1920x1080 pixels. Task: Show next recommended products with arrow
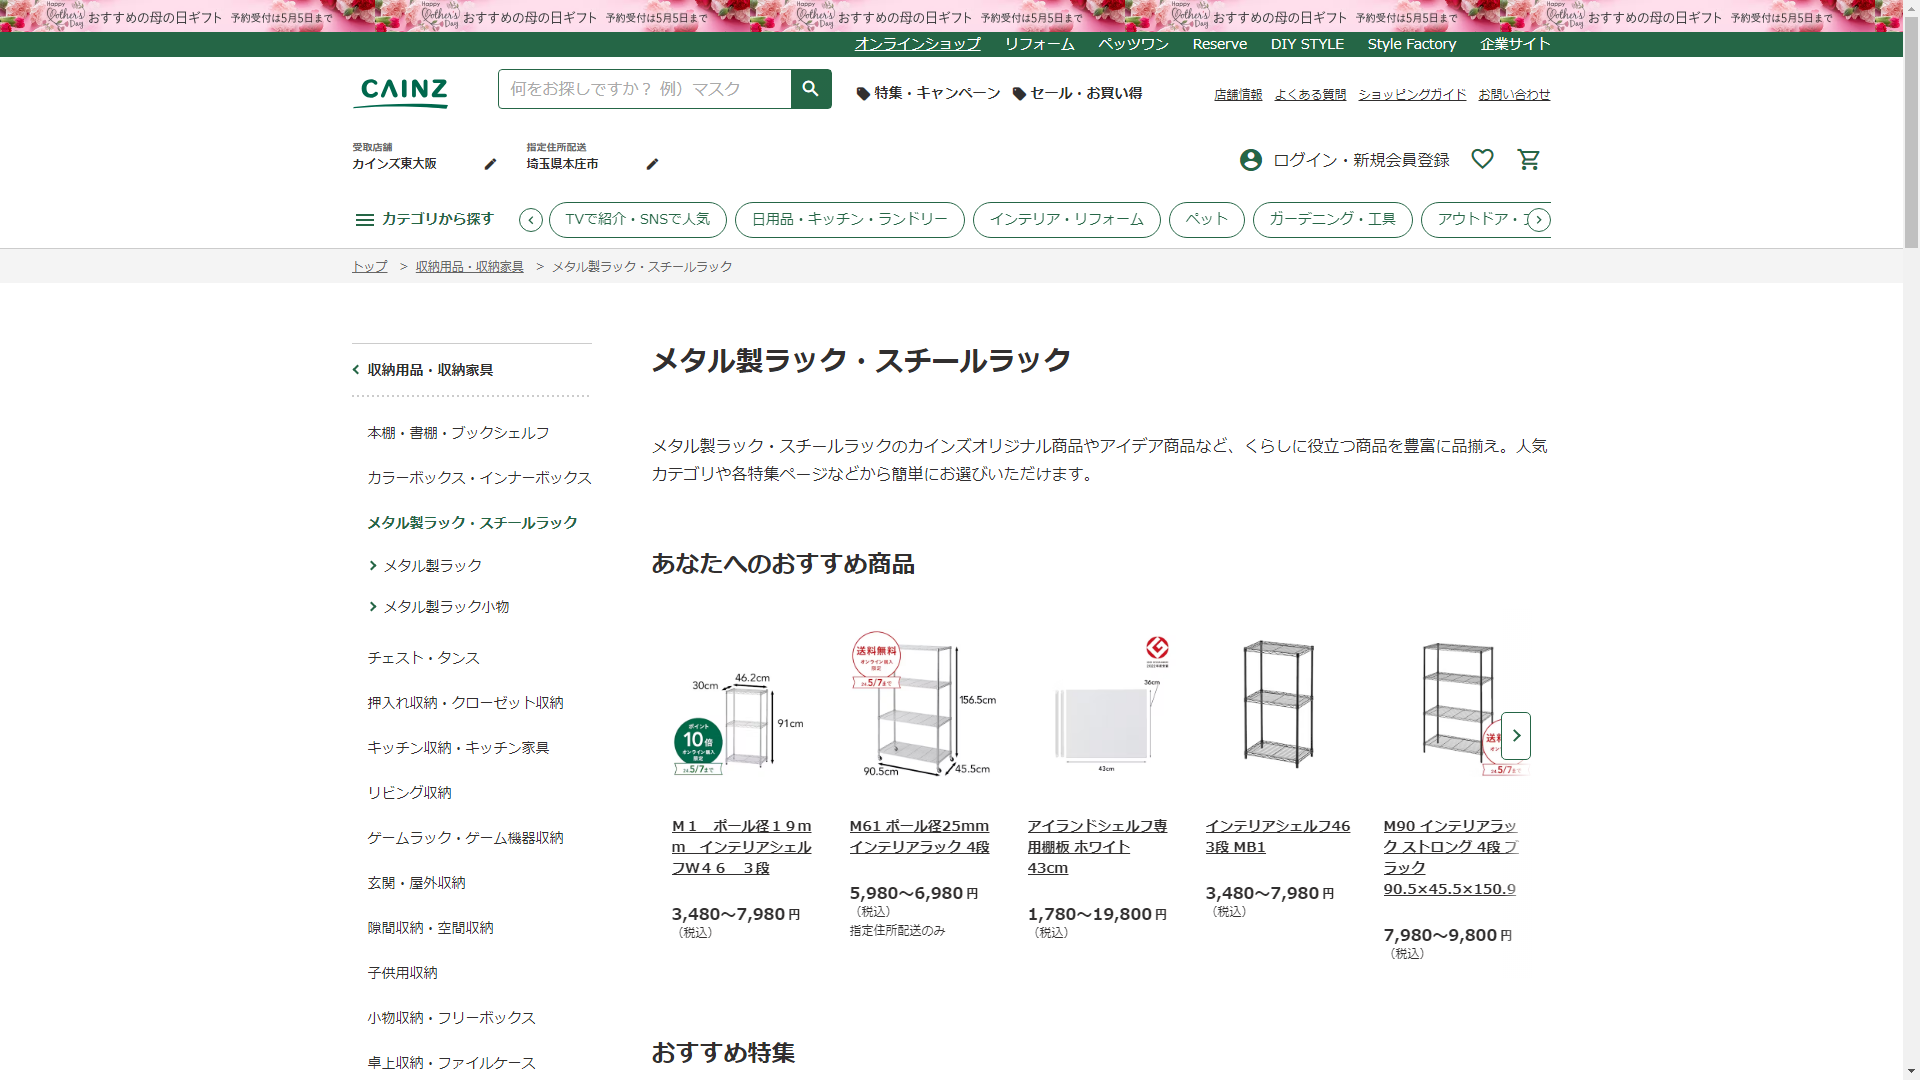pyautogui.click(x=1515, y=736)
